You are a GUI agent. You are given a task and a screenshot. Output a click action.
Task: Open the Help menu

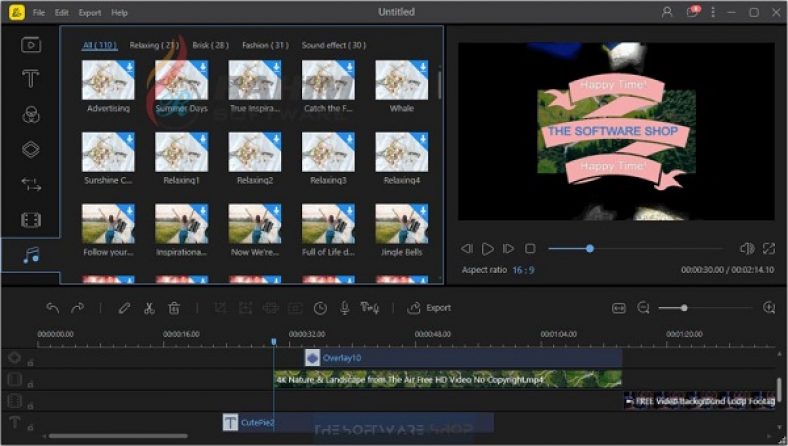point(119,13)
